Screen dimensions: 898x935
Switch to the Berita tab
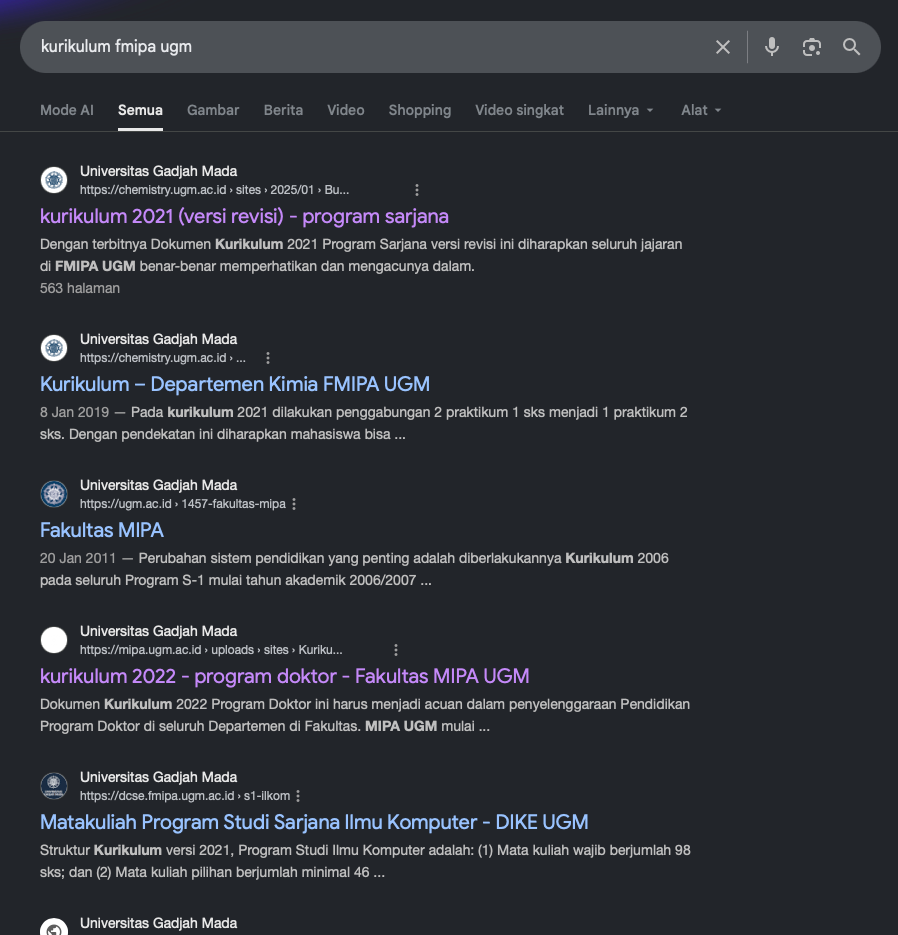click(x=283, y=110)
